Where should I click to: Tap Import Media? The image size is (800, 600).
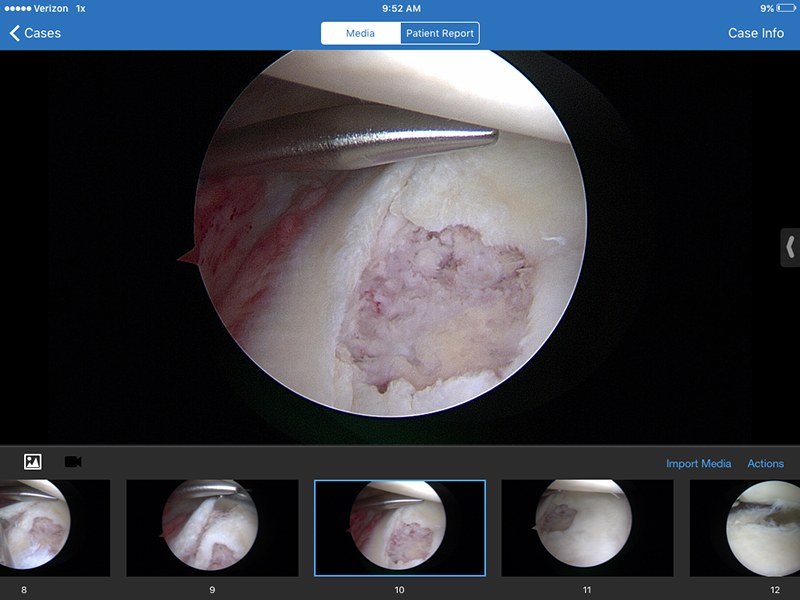pos(698,463)
